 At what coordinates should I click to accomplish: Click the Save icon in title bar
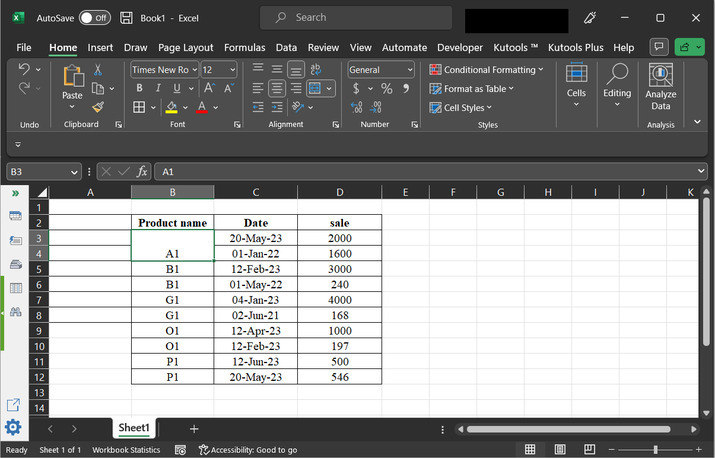point(126,18)
